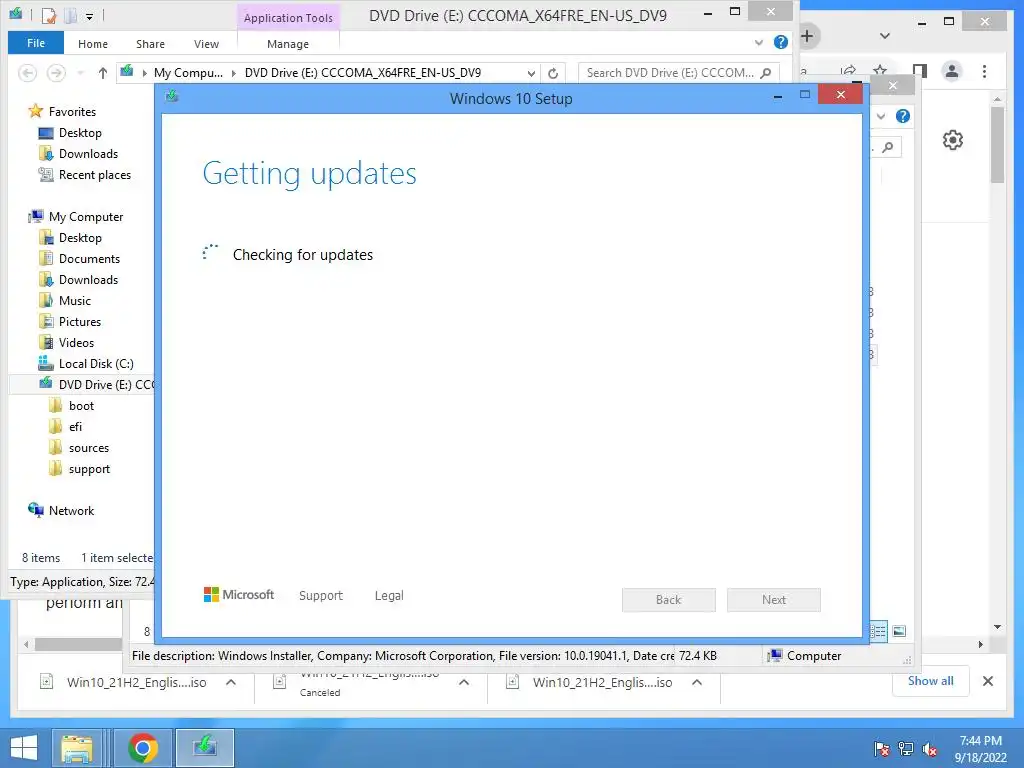Viewport: 1024px width, 768px height.
Task: Open Pictures folder in navigation pane
Action: point(80,321)
